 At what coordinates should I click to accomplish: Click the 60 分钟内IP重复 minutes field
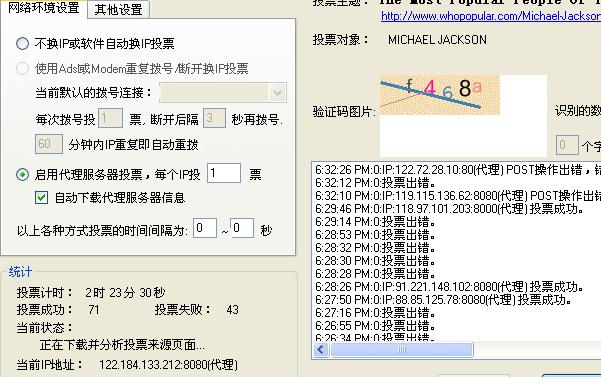pyautogui.click(x=49, y=144)
